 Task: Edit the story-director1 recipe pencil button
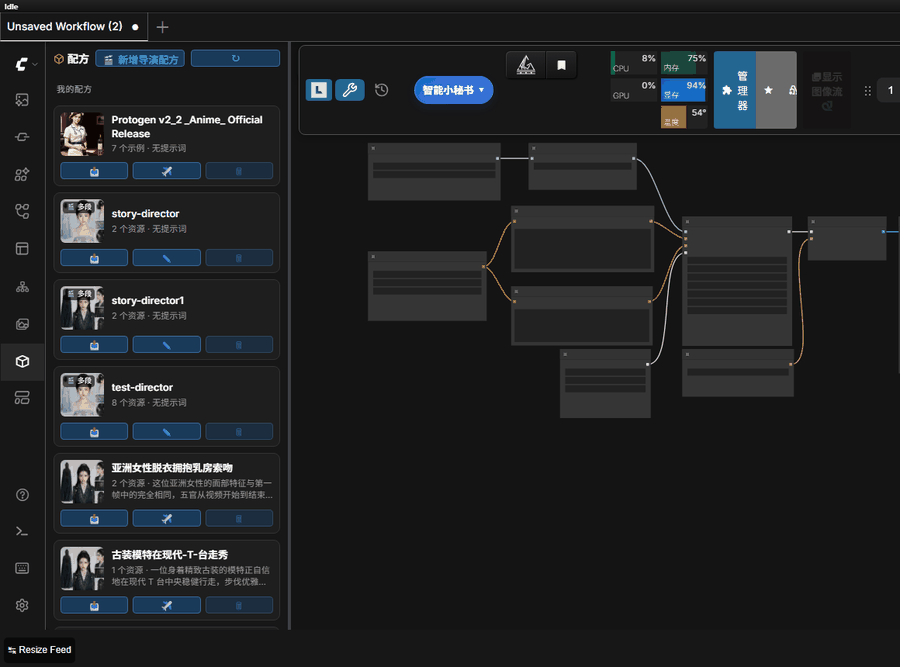pyautogui.click(x=166, y=345)
